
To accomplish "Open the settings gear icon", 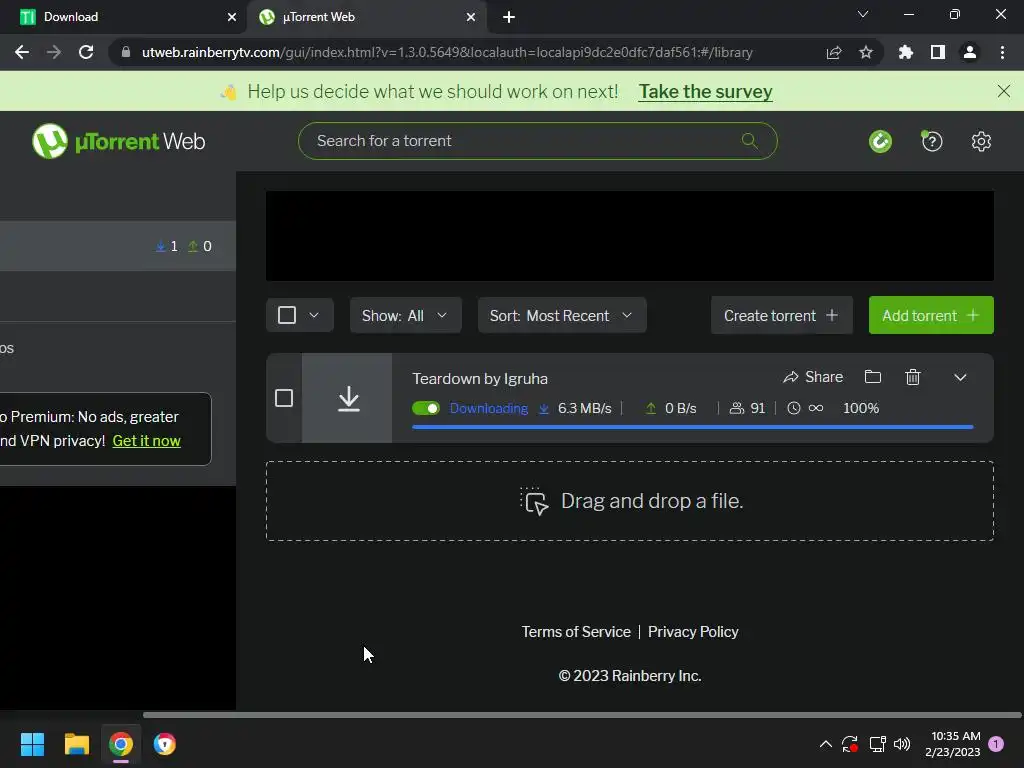I will 981,141.
